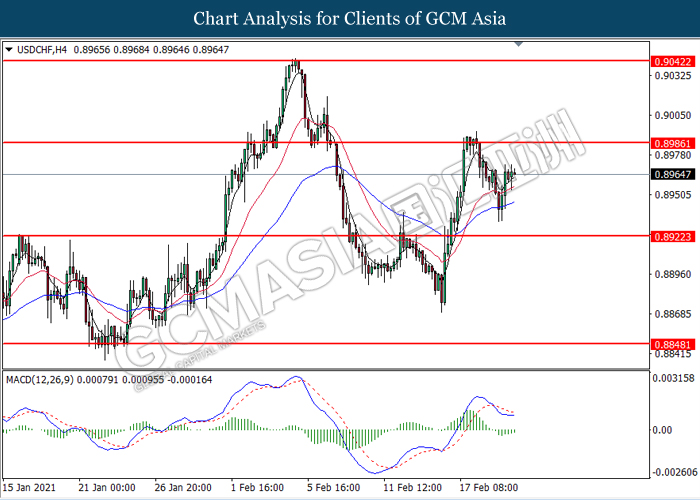The width and height of the screenshot is (700, 500).
Task: Select the current price label 0.89647
Action: point(673,174)
